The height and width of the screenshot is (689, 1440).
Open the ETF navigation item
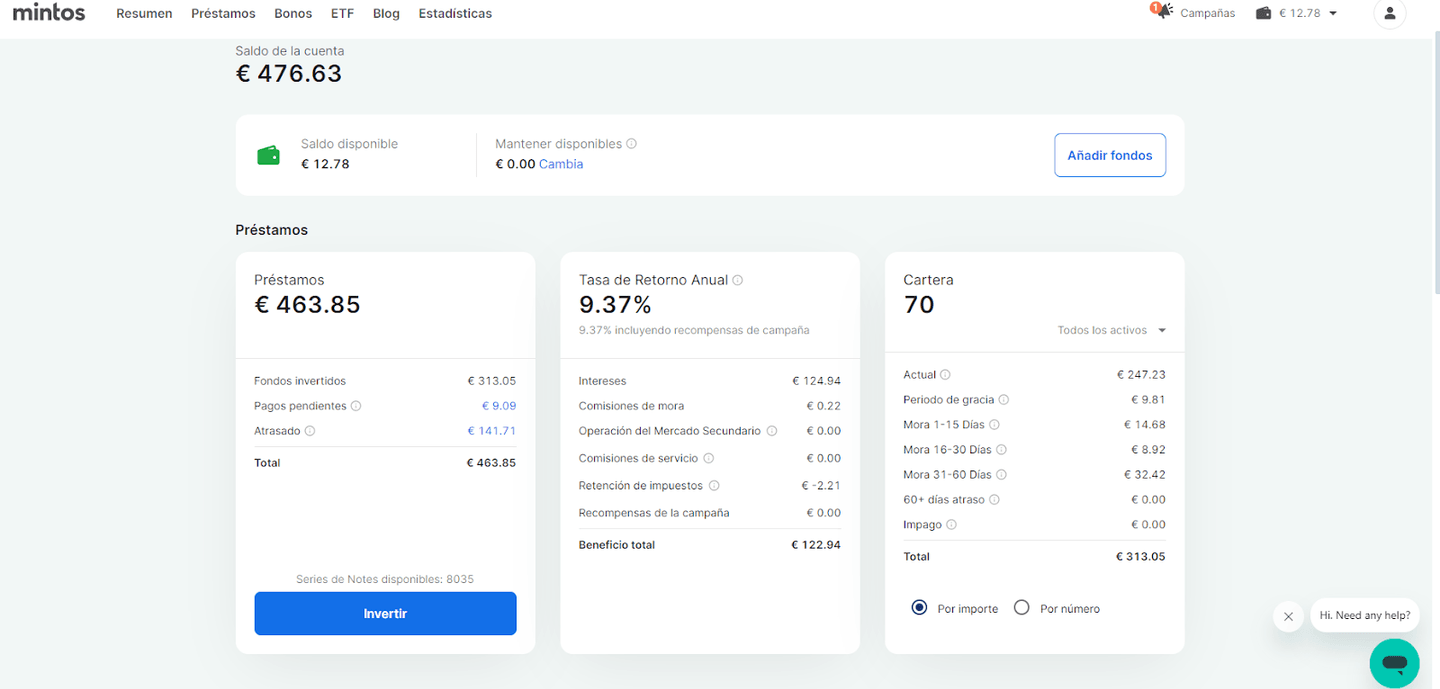click(342, 13)
